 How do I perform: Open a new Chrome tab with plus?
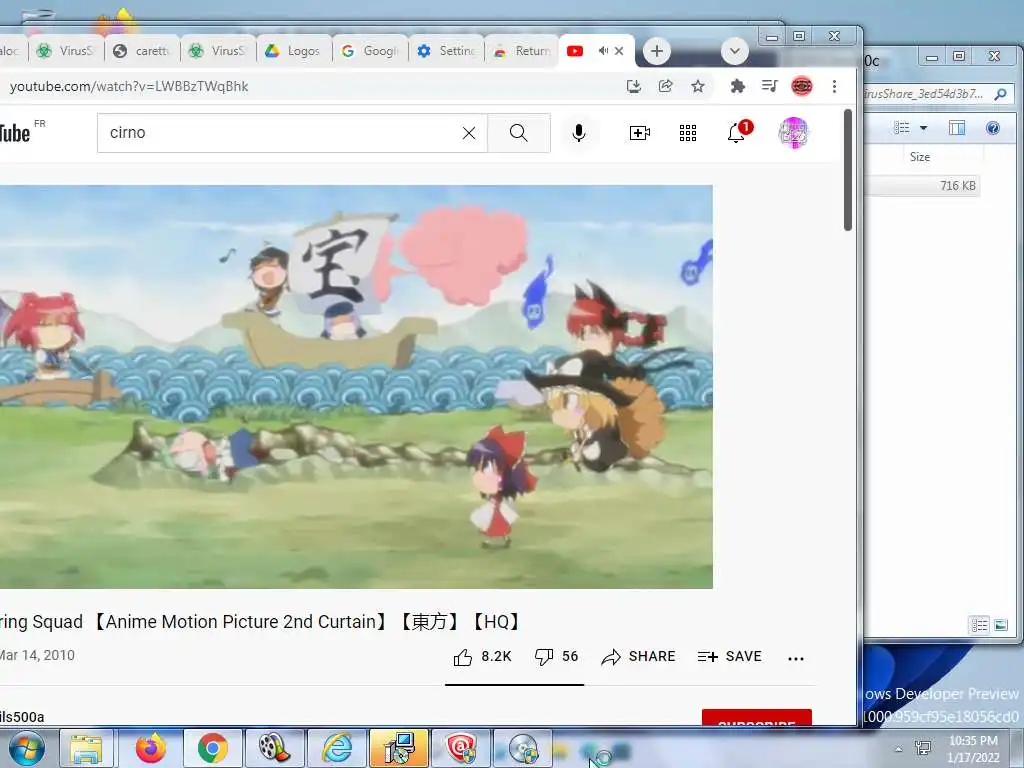(x=657, y=51)
